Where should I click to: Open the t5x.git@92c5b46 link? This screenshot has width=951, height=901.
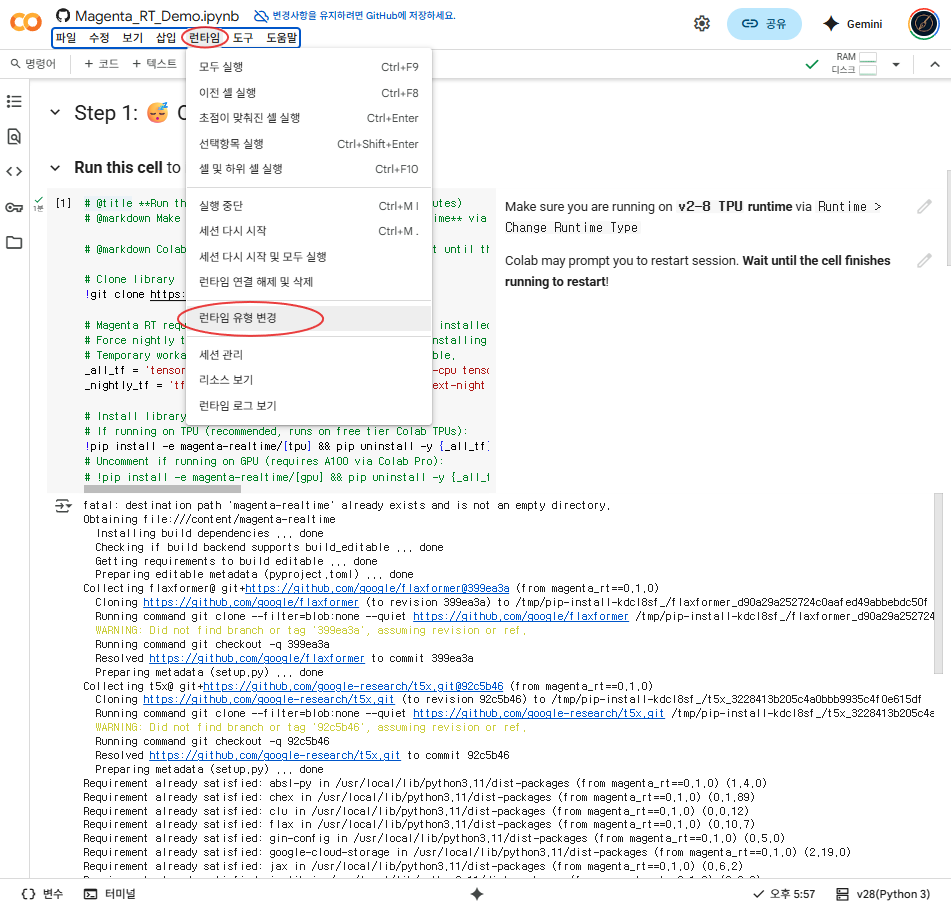[x=353, y=686]
